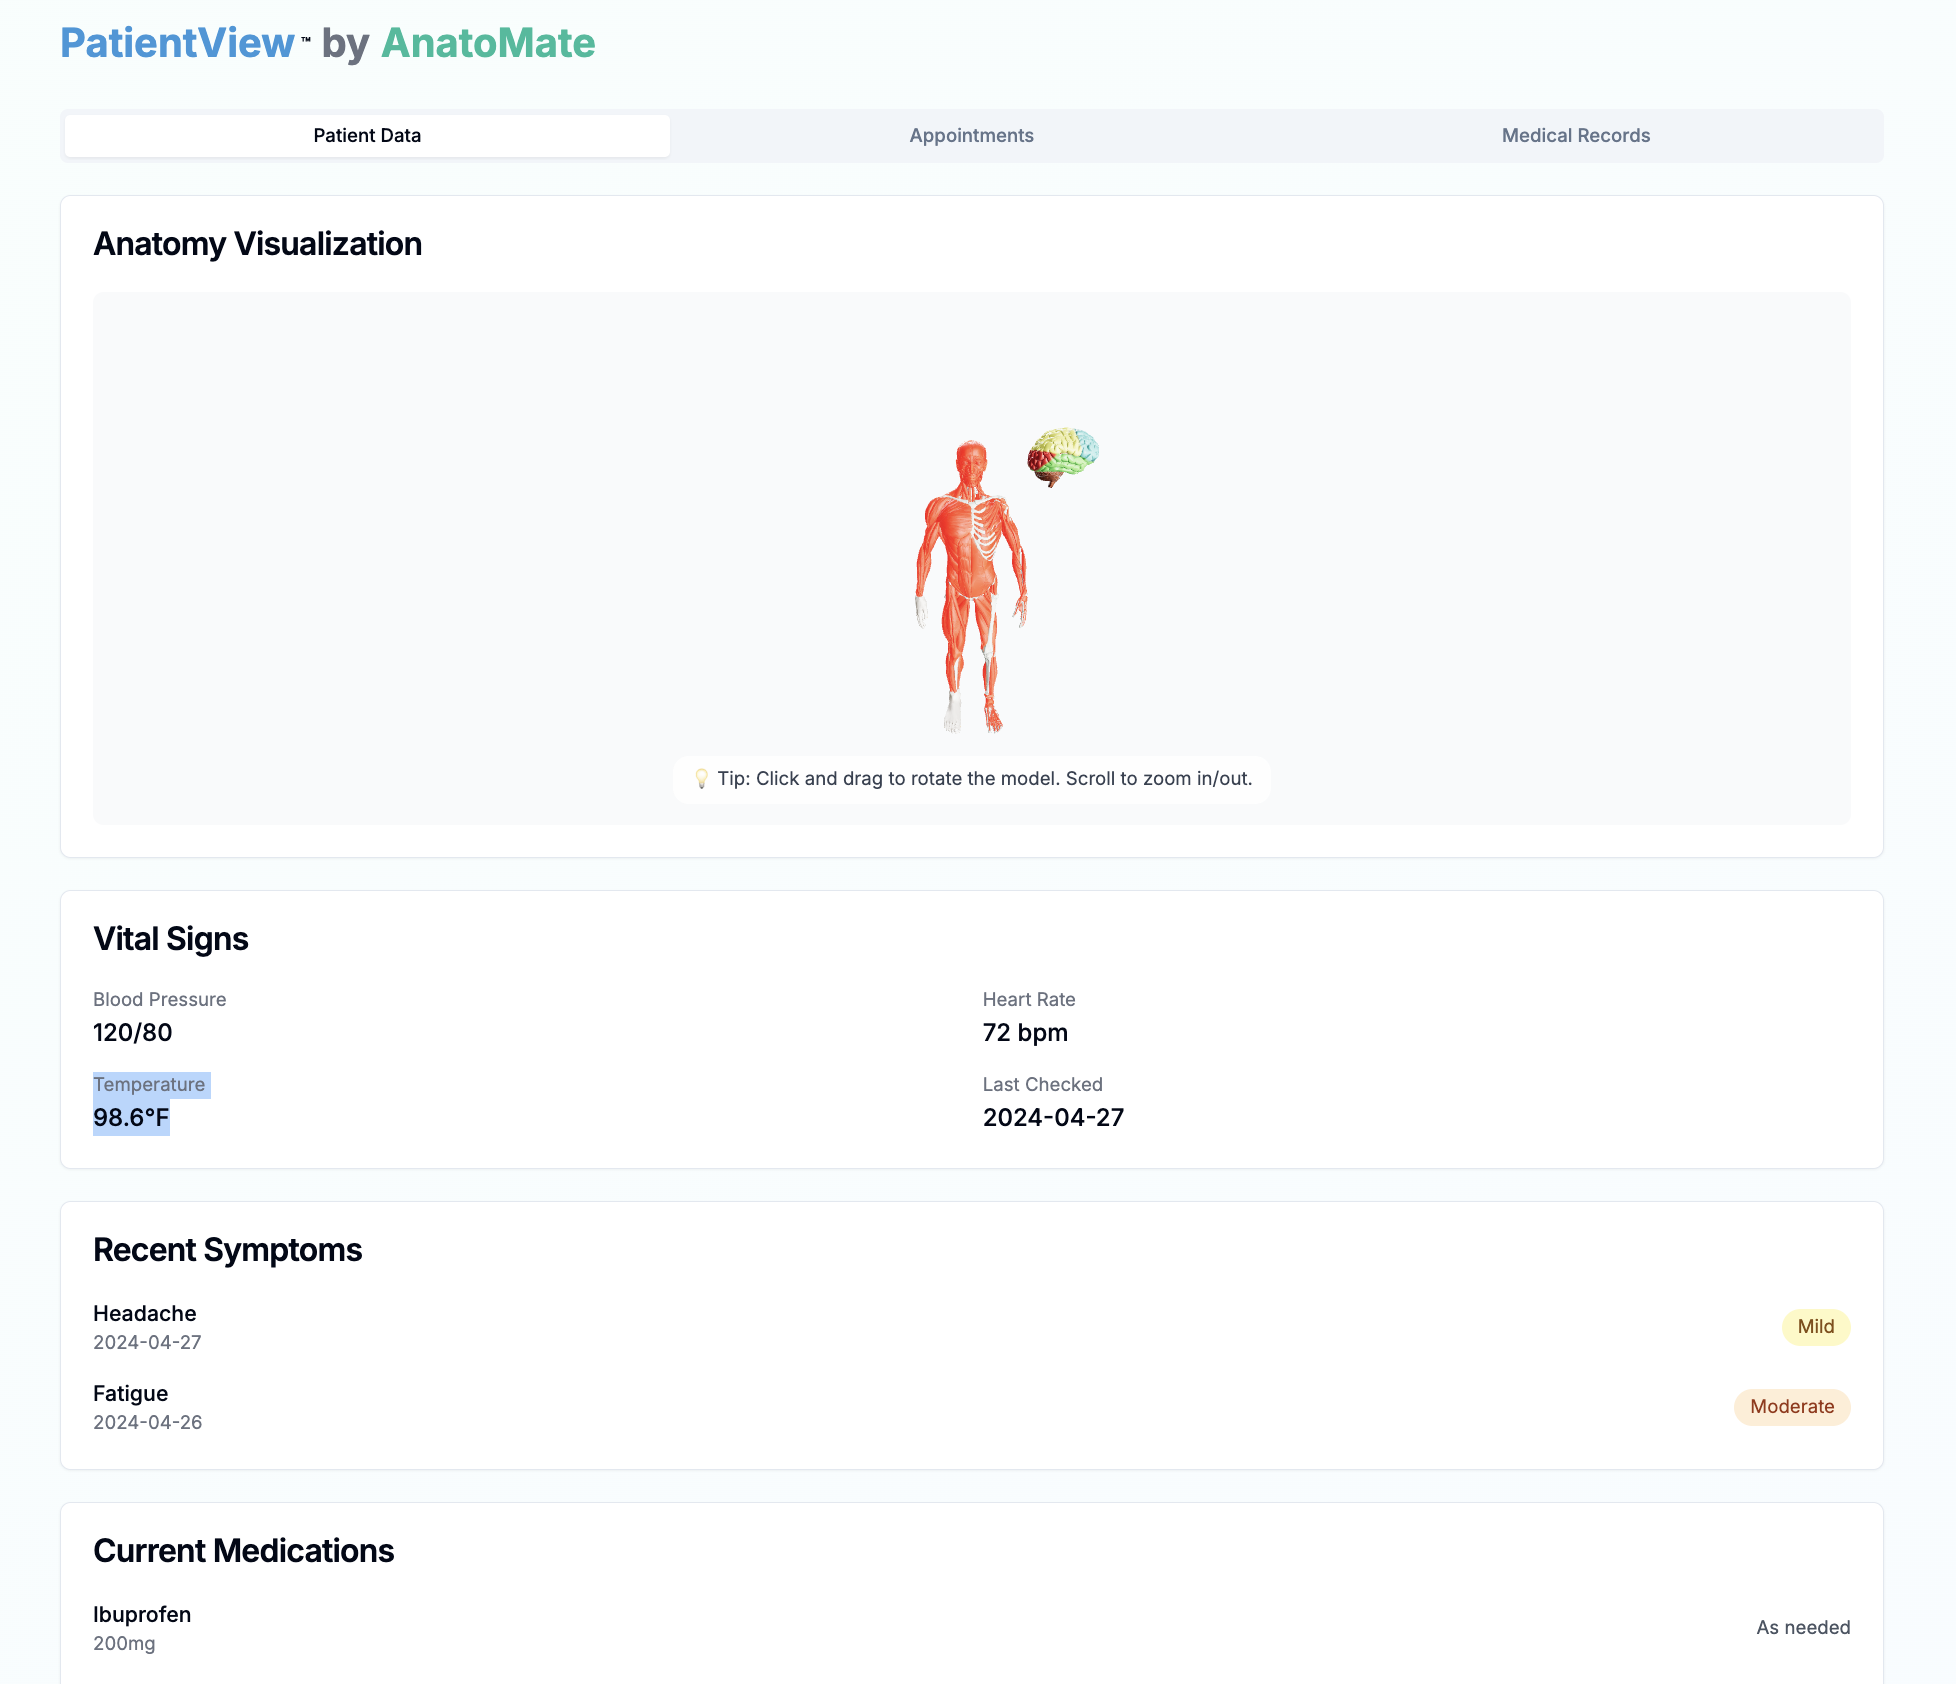The height and width of the screenshot is (1684, 1956).
Task: Select the Fatigue symptom entry
Action: click(131, 1394)
